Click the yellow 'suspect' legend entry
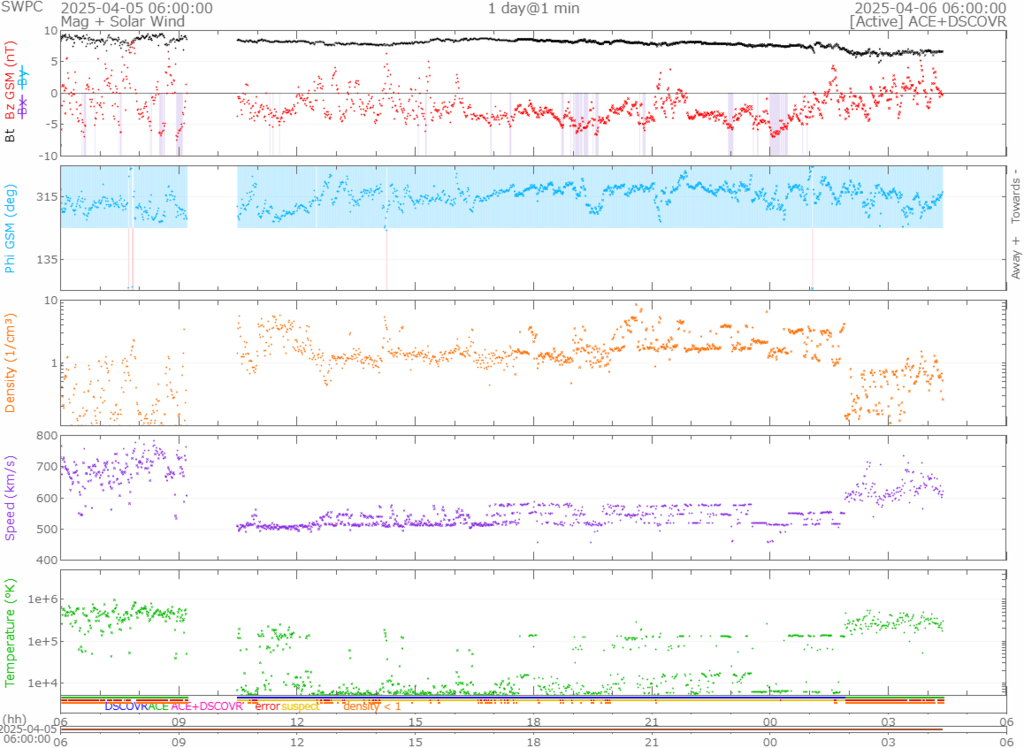Viewport: 1024px width, 748px height. click(300, 707)
